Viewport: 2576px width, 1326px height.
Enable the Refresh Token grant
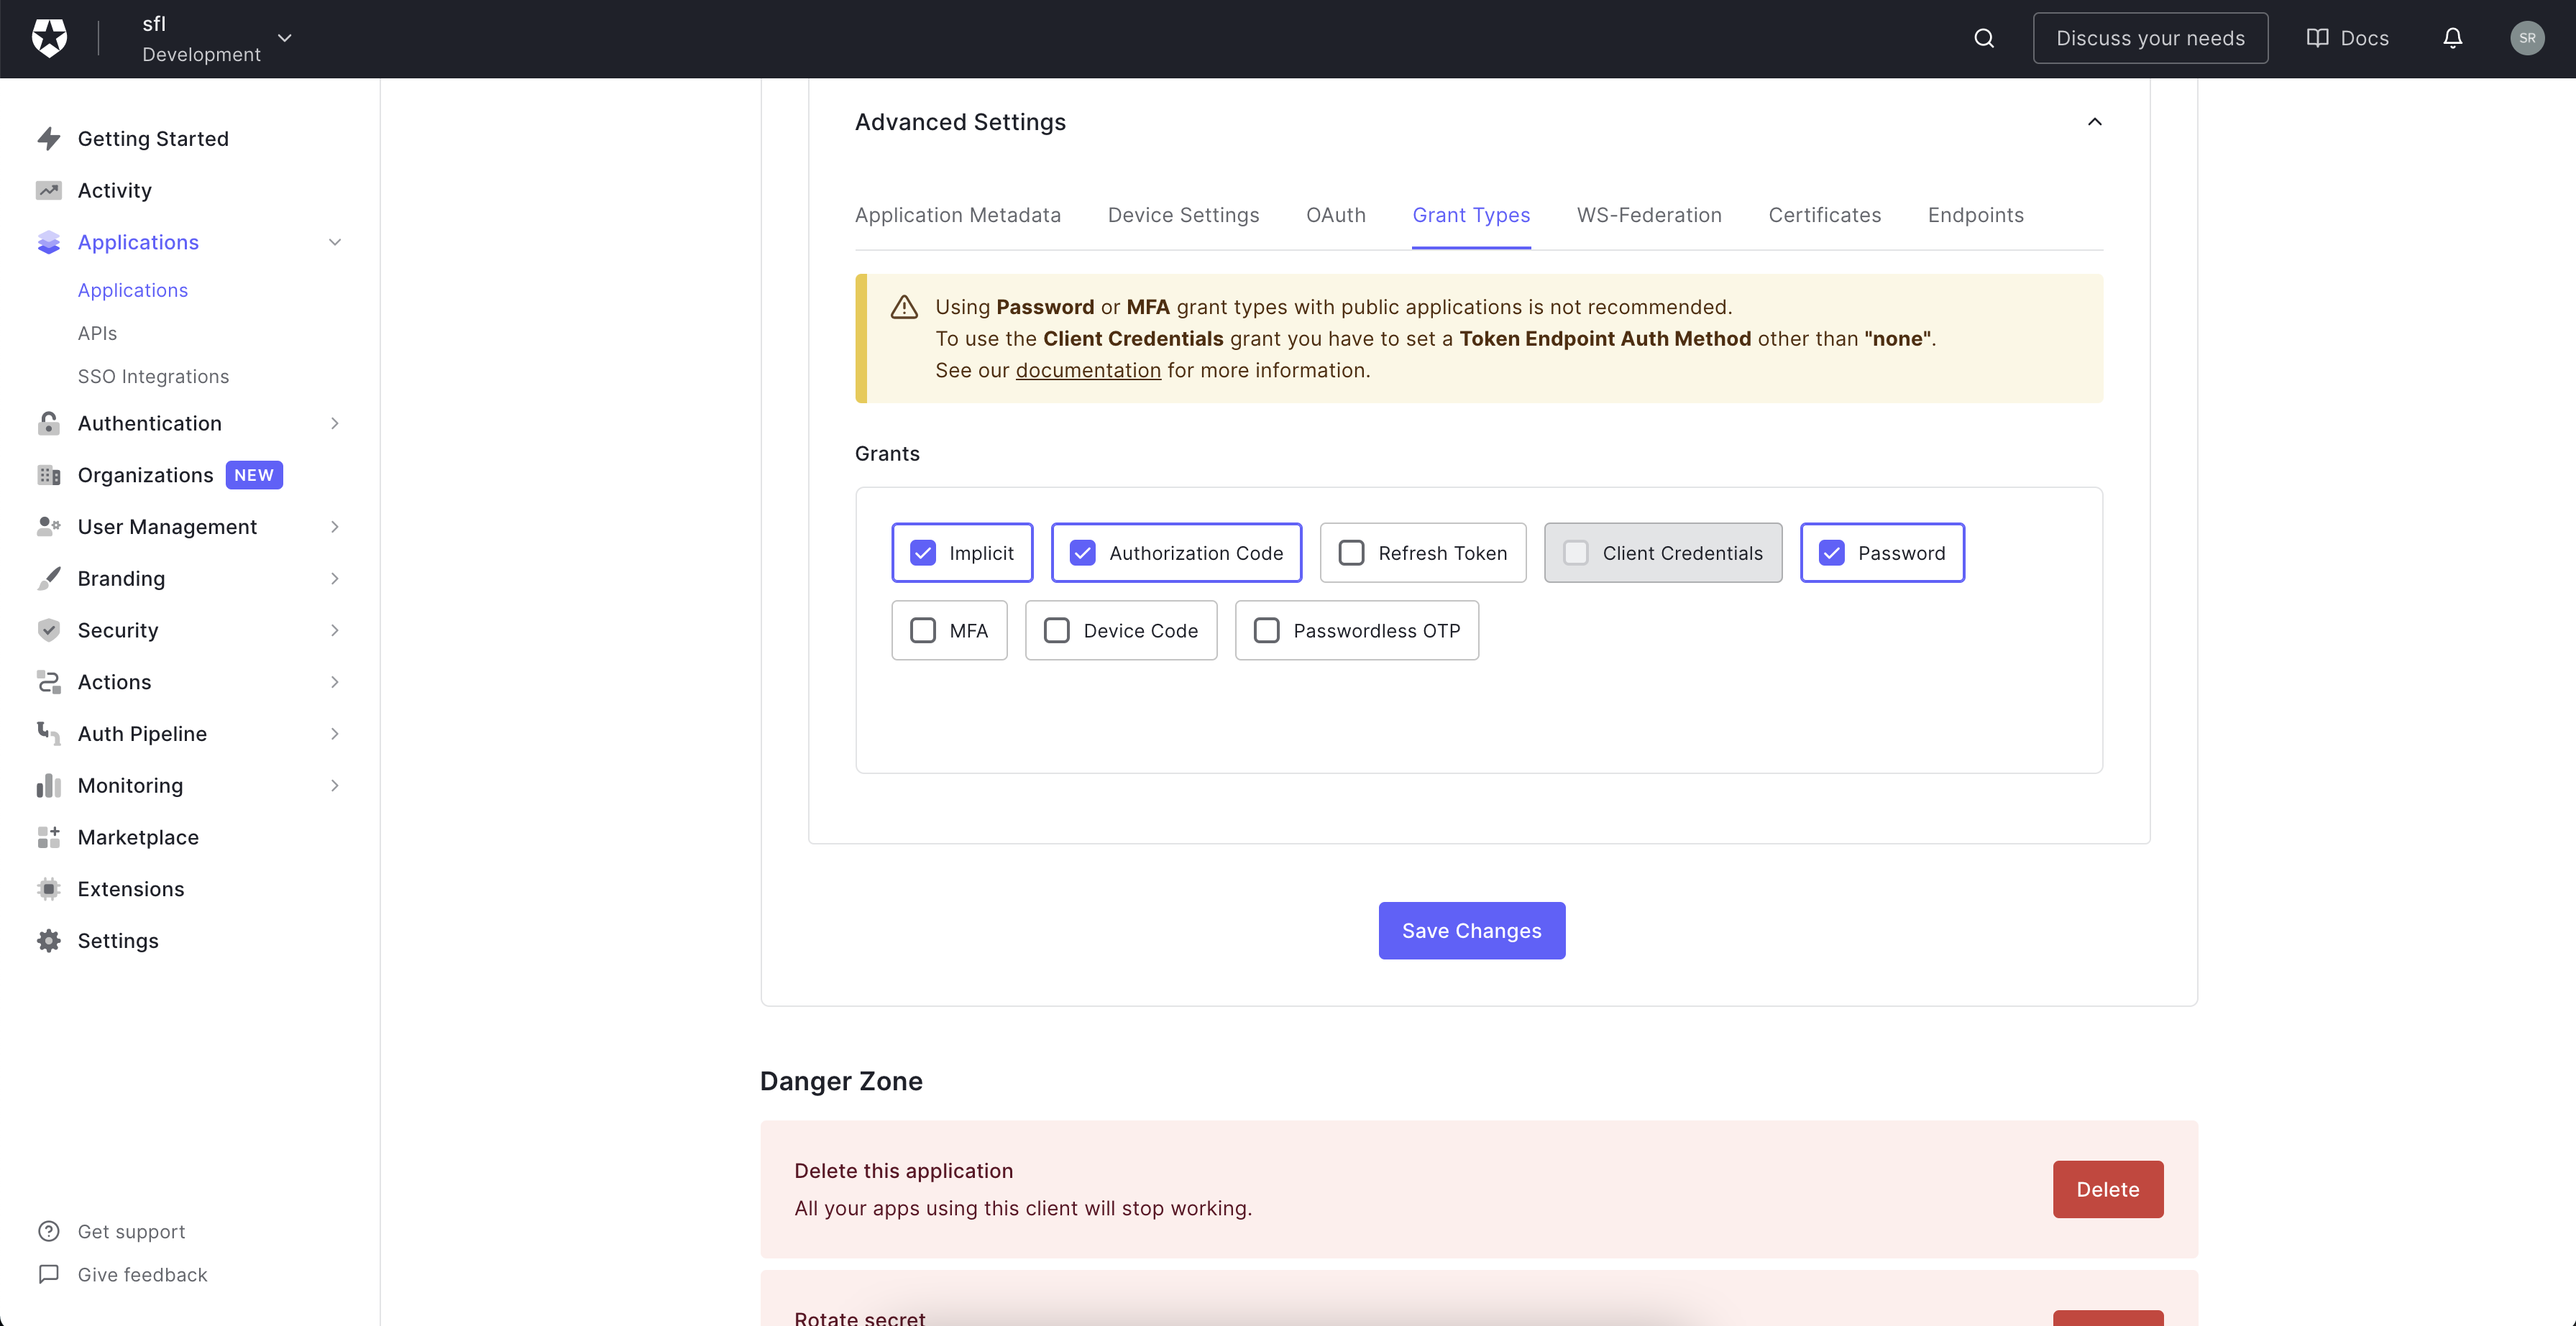click(1351, 552)
